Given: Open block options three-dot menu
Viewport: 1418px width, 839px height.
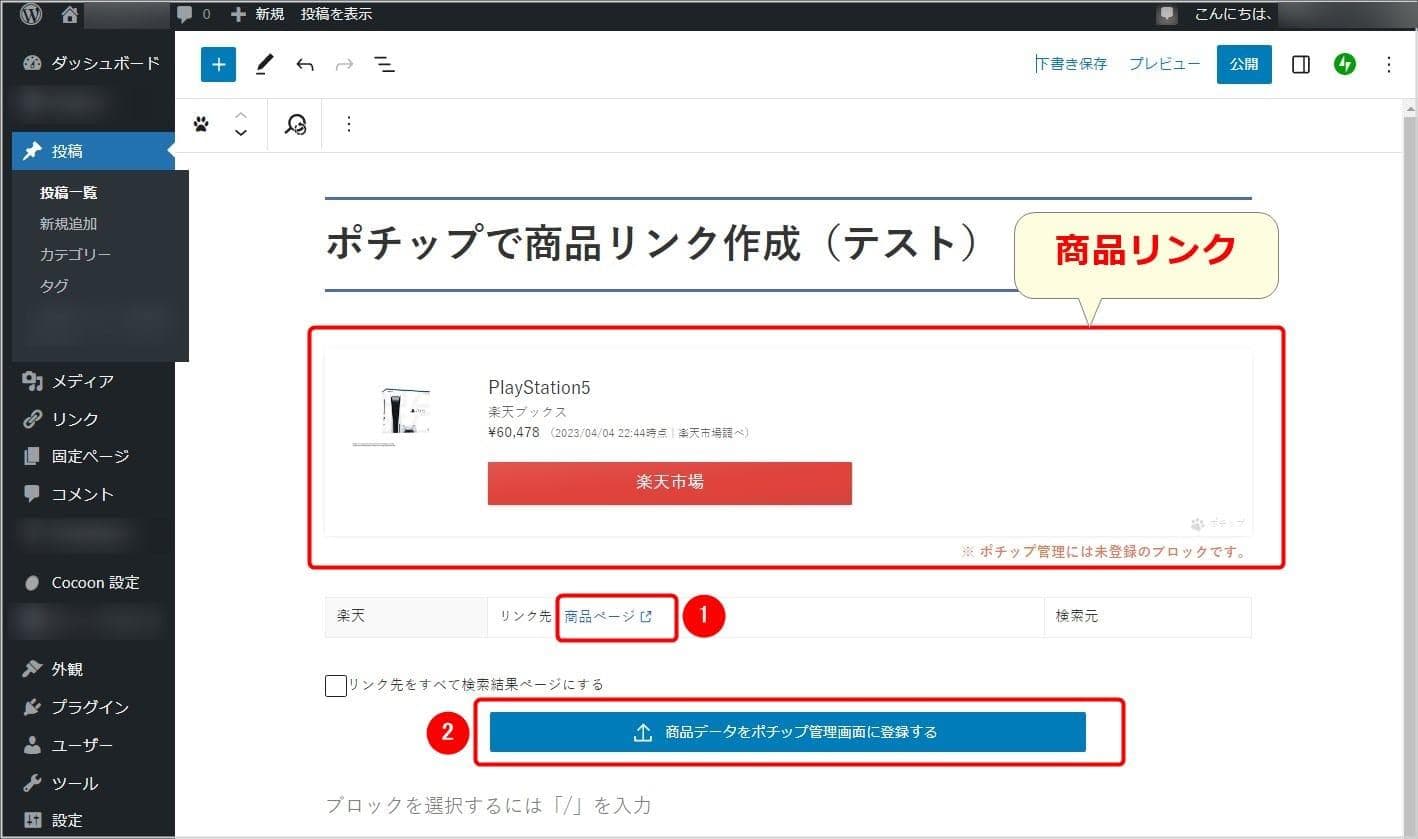Looking at the screenshot, I should (x=348, y=124).
